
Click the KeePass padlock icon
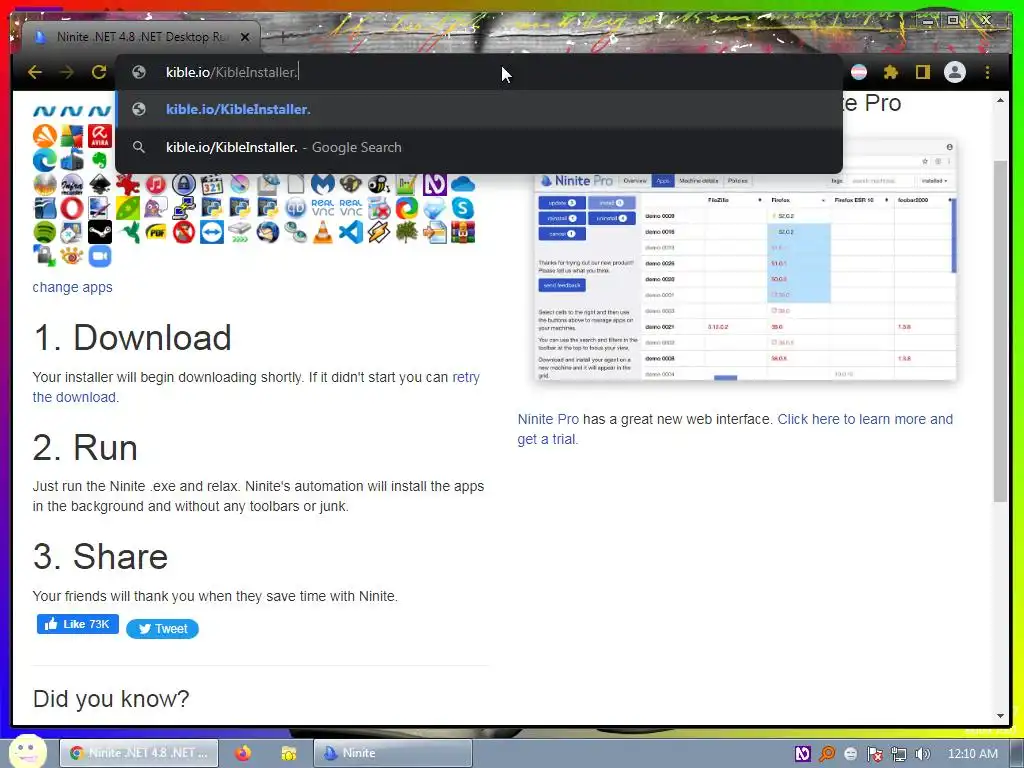pos(184,184)
